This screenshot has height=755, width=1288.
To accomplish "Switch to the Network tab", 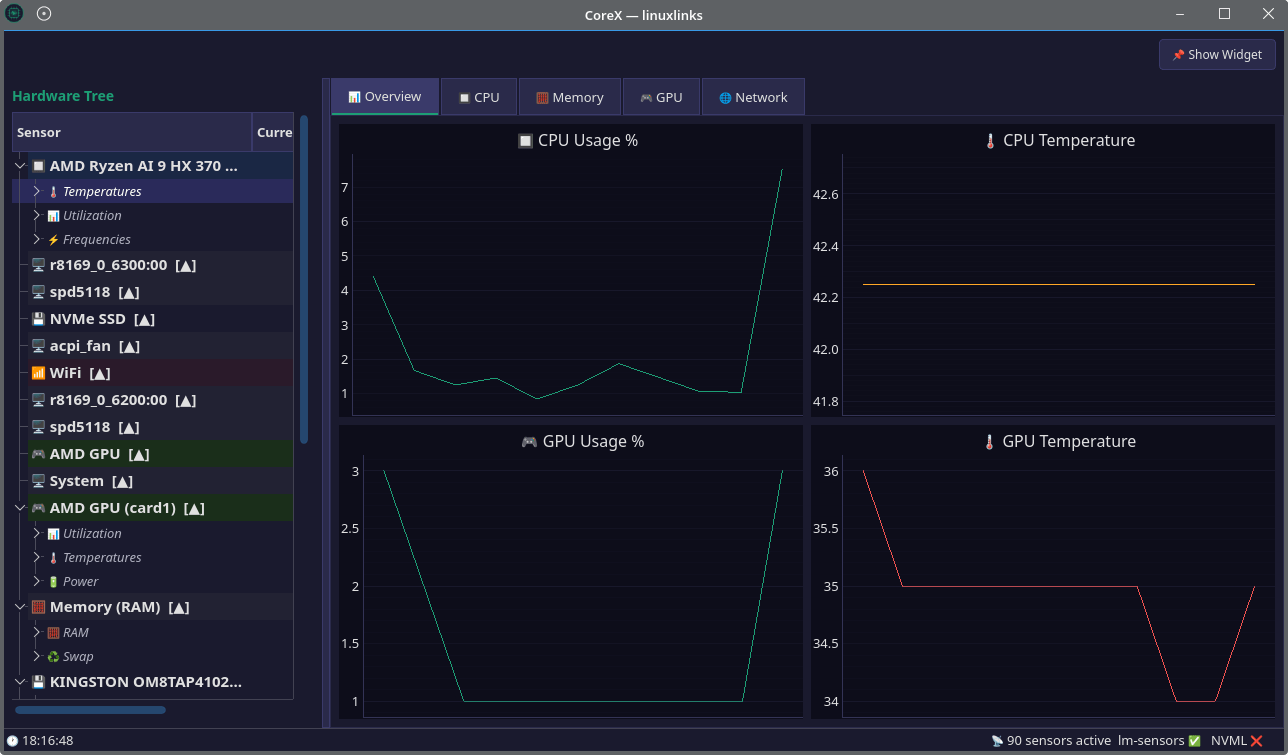I will pyautogui.click(x=753, y=97).
